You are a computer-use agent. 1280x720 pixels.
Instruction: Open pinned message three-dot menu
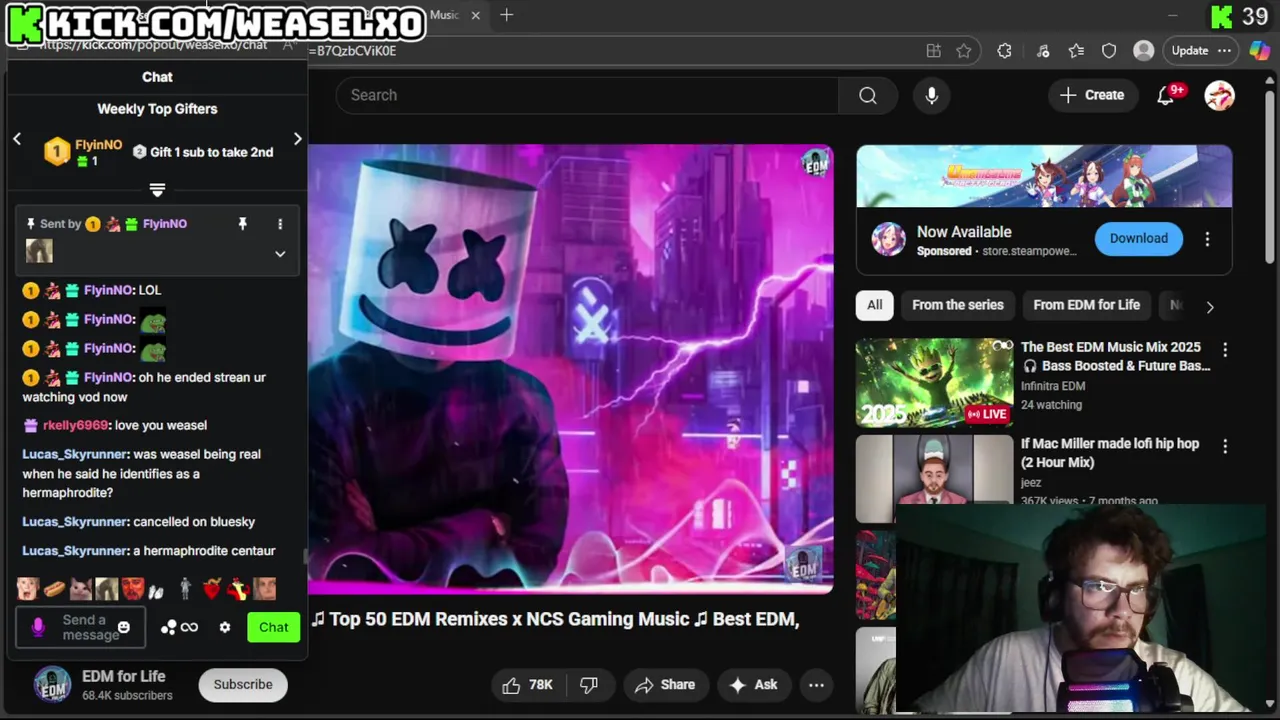tap(280, 224)
